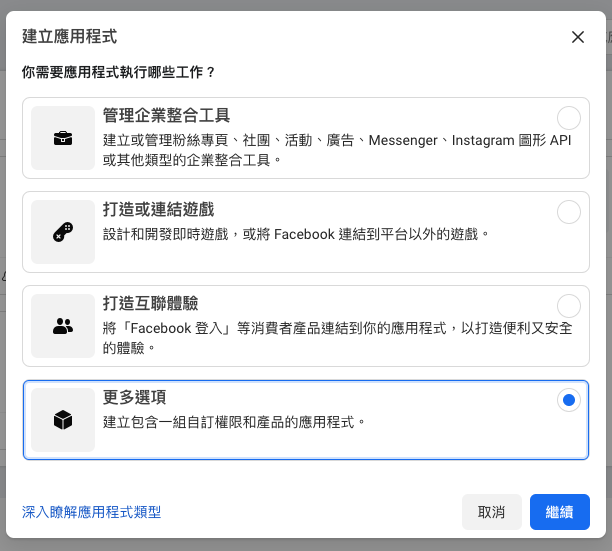Click the 更多選項 heading text
This screenshot has width=612, height=551.
pyautogui.click(x=135, y=398)
